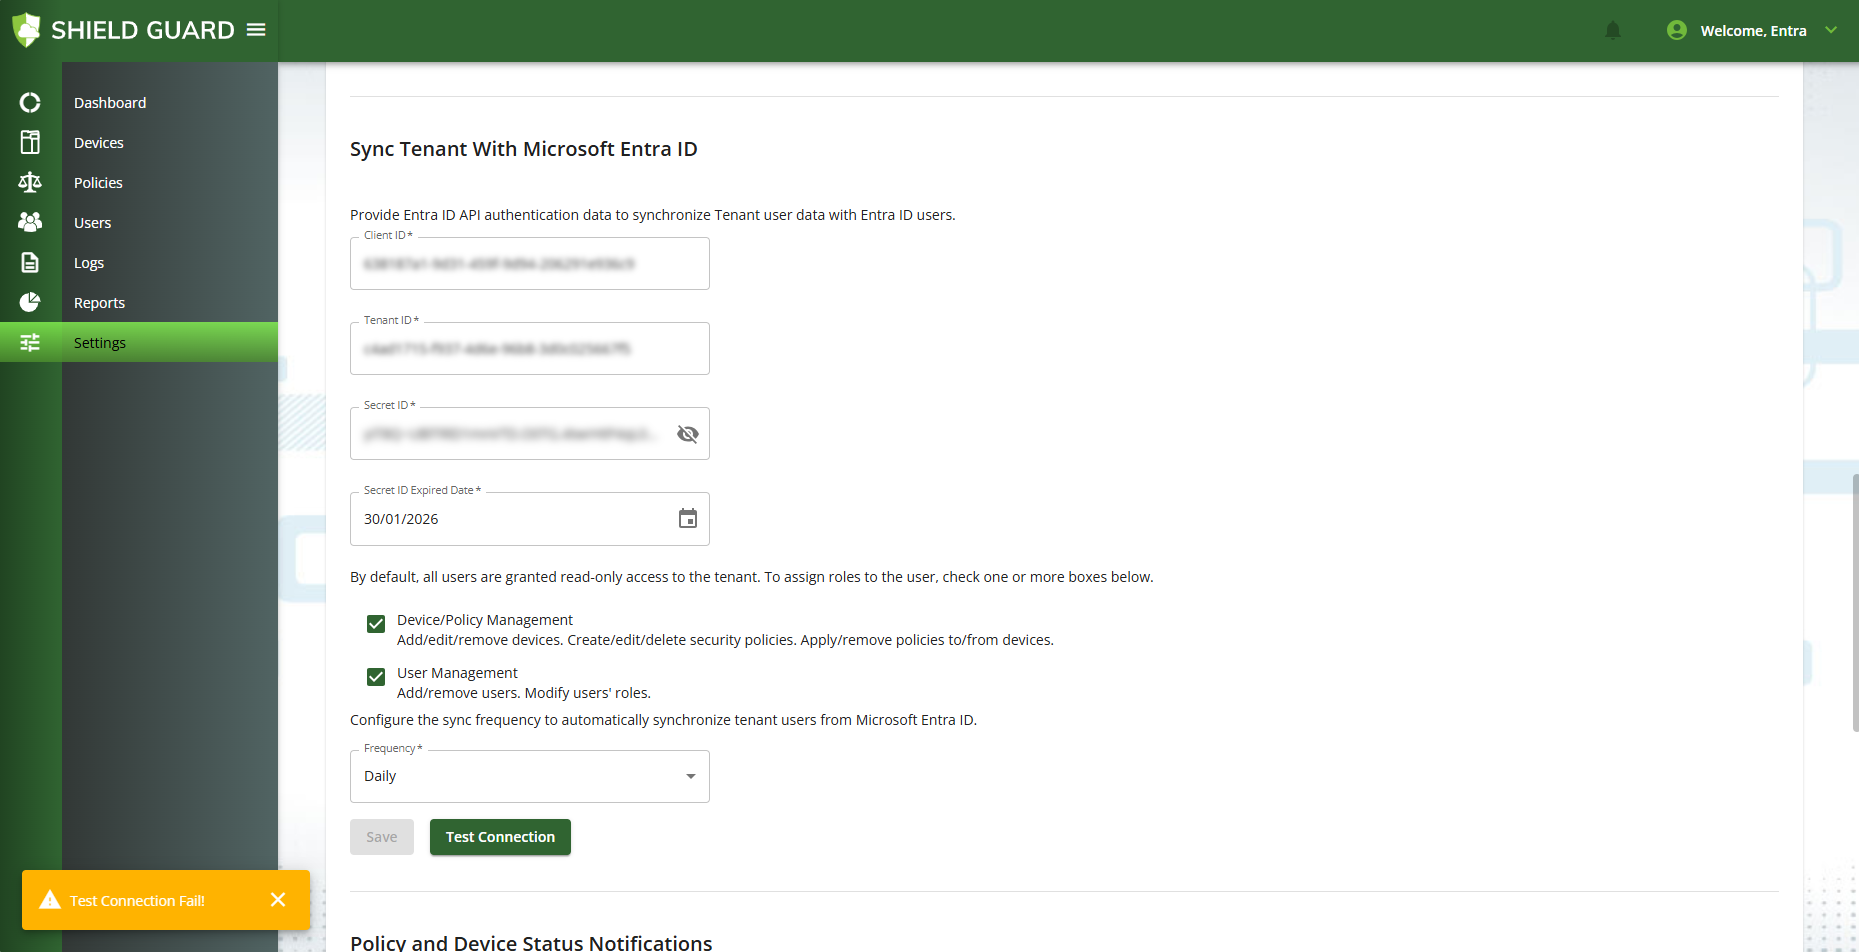Uncheck Device/Policy Management checkbox
This screenshot has width=1859, height=952.
click(x=376, y=624)
